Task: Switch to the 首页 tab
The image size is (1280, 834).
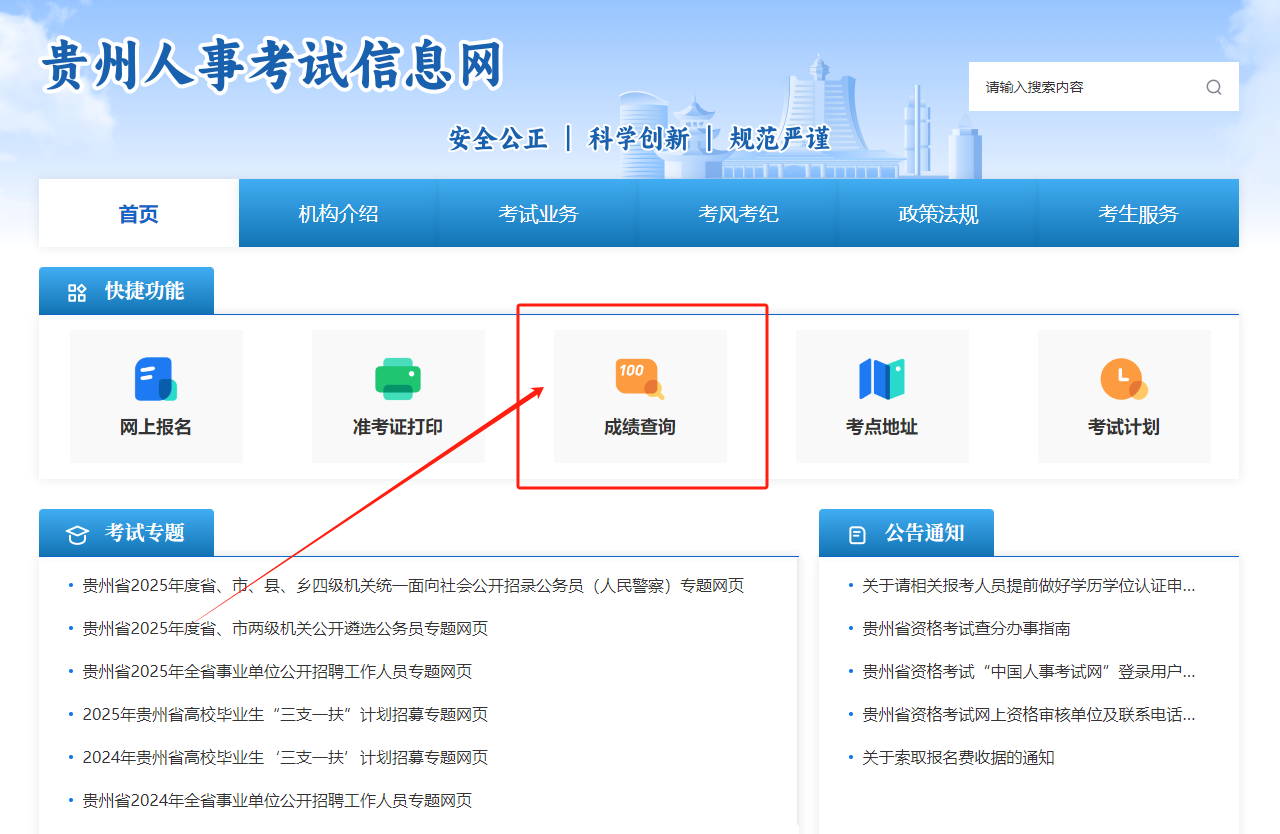Action: tap(139, 214)
